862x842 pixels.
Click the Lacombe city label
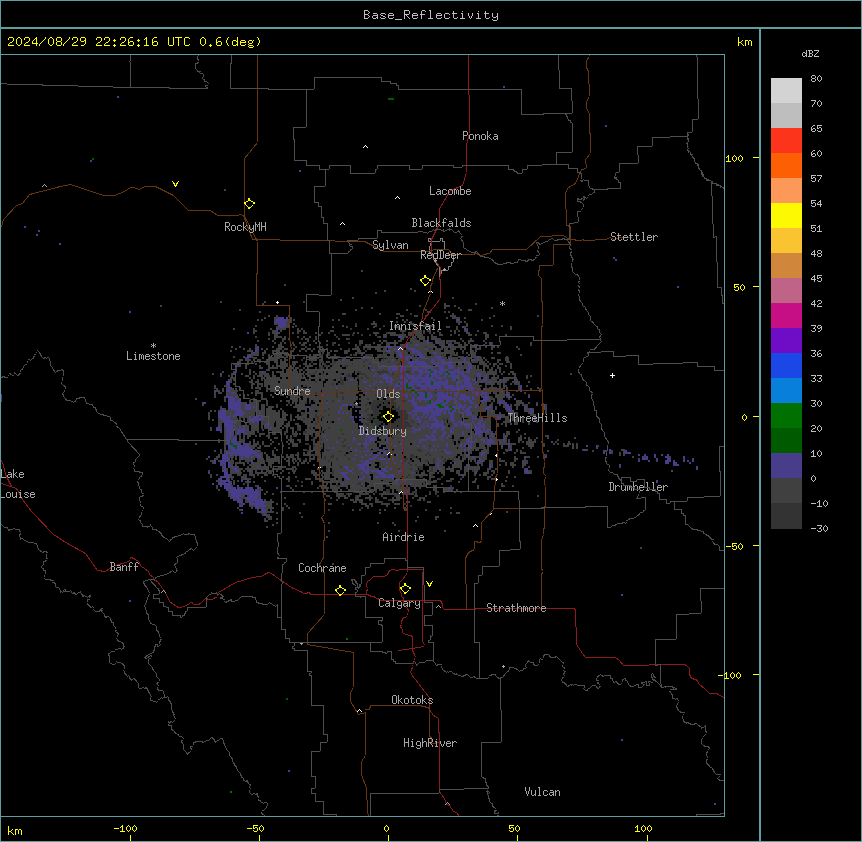point(450,191)
